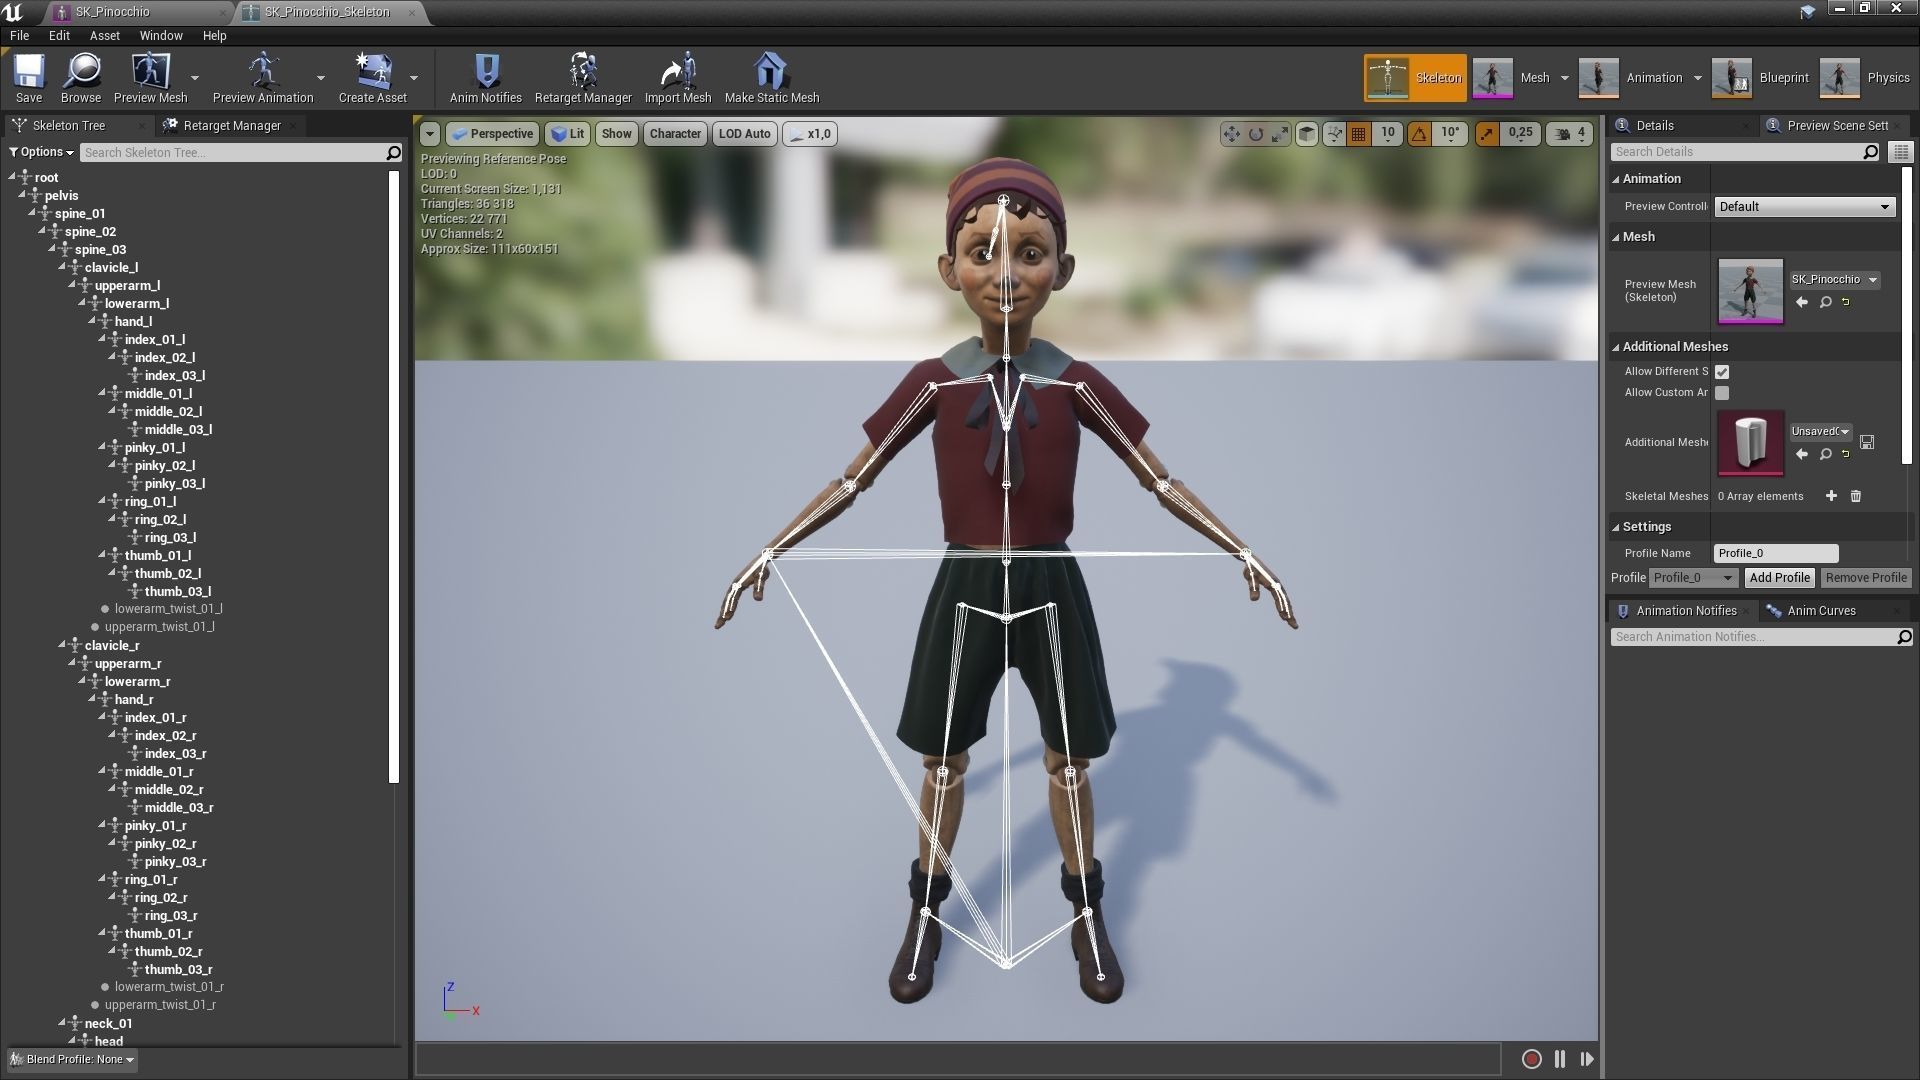Switch to Mesh editor mode
Image resolution: width=1920 pixels, height=1080 pixels.
coord(1512,78)
